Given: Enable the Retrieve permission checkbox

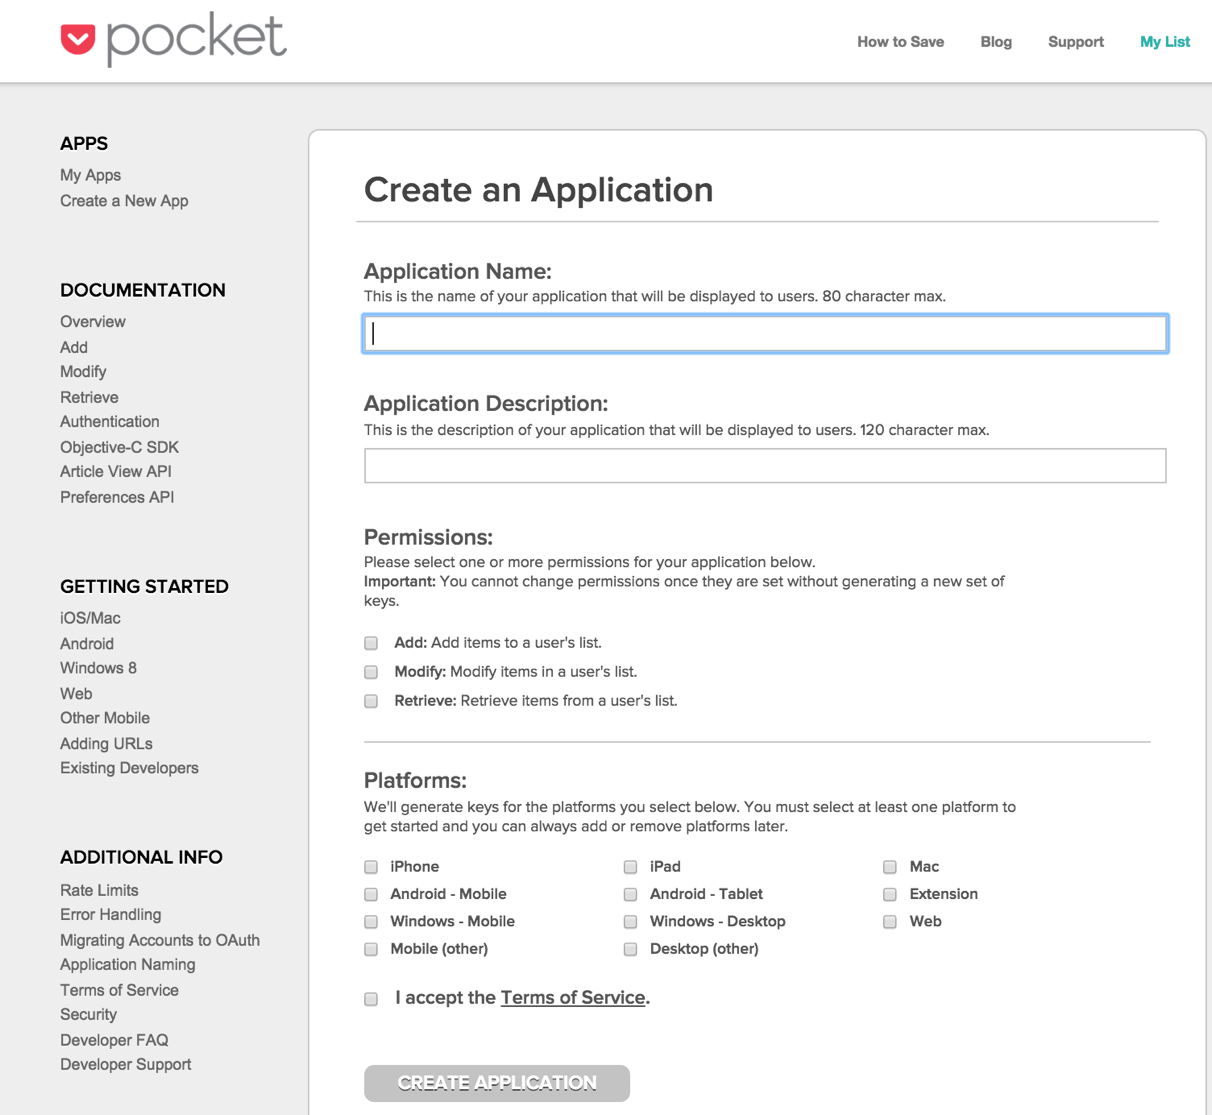Looking at the screenshot, I should pos(371,701).
